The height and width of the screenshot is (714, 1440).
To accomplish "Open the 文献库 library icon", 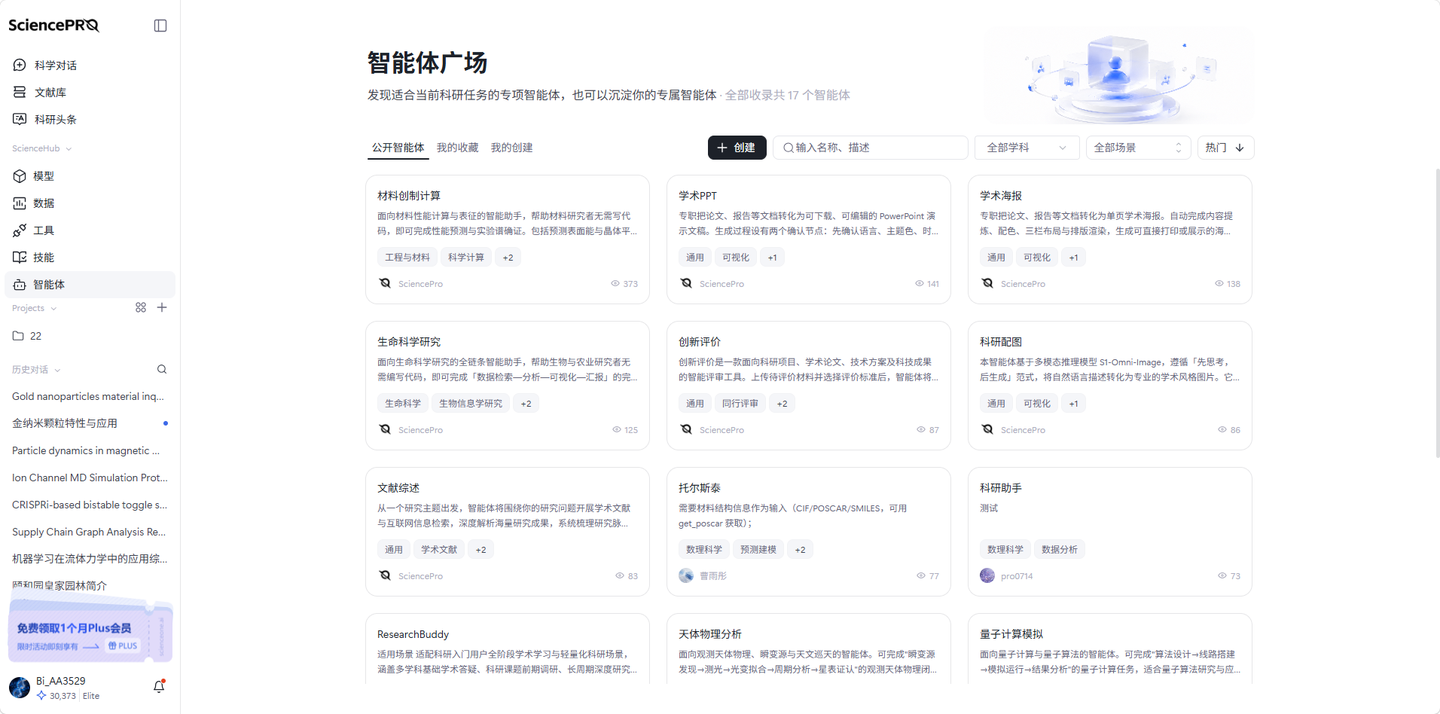I will tap(19, 92).
